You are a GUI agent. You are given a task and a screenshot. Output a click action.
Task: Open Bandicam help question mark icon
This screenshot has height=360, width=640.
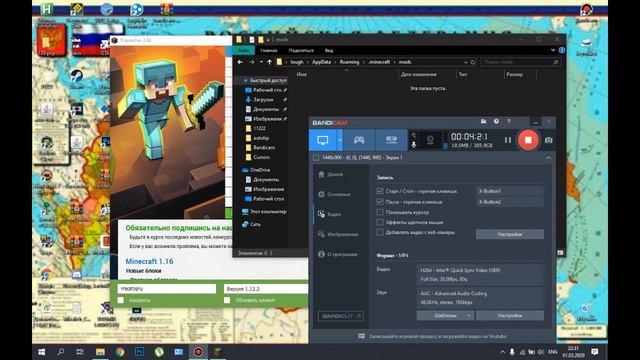[x=509, y=122]
